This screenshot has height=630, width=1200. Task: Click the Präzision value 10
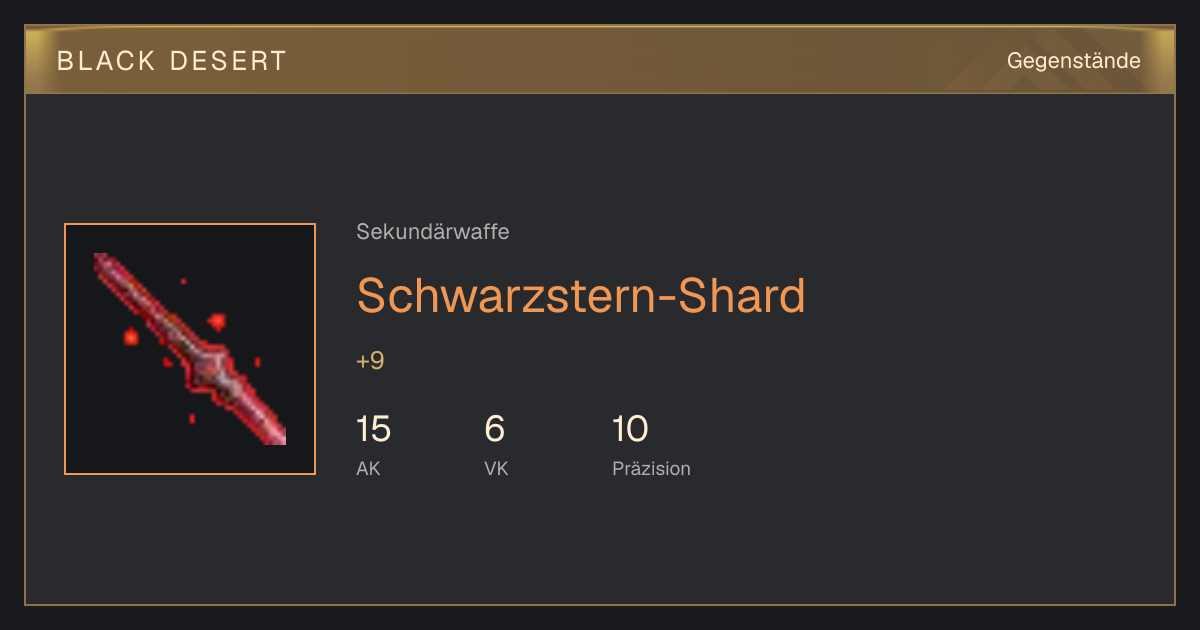pos(630,429)
